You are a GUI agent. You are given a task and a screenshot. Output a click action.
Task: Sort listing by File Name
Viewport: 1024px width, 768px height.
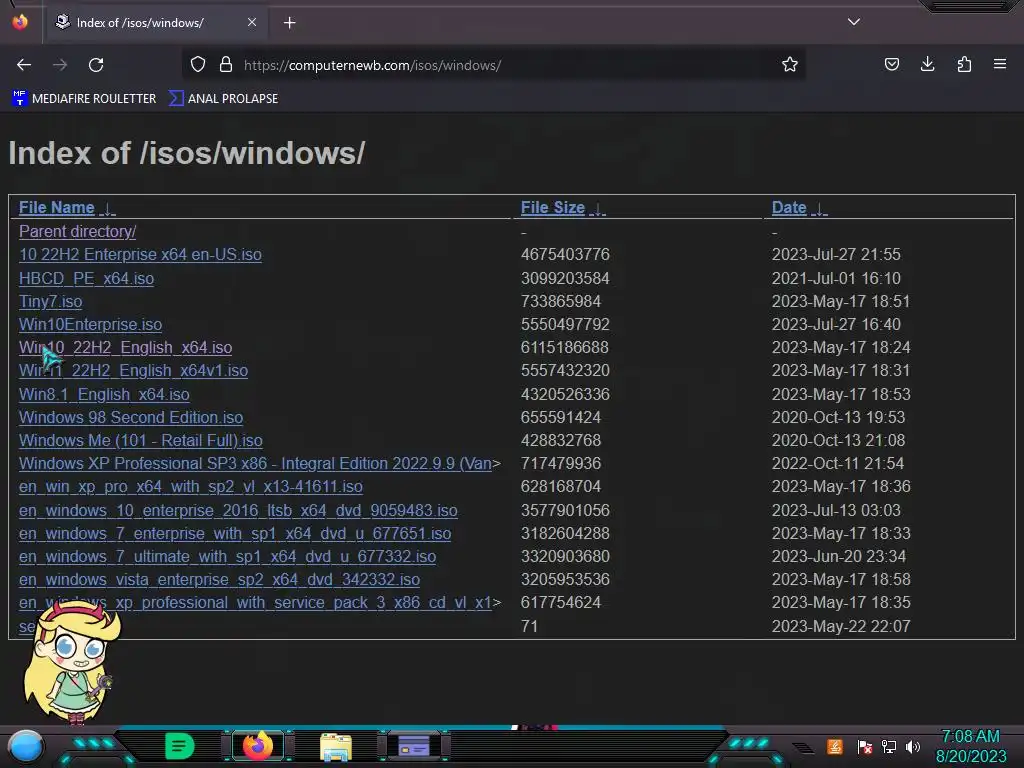coord(57,208)
